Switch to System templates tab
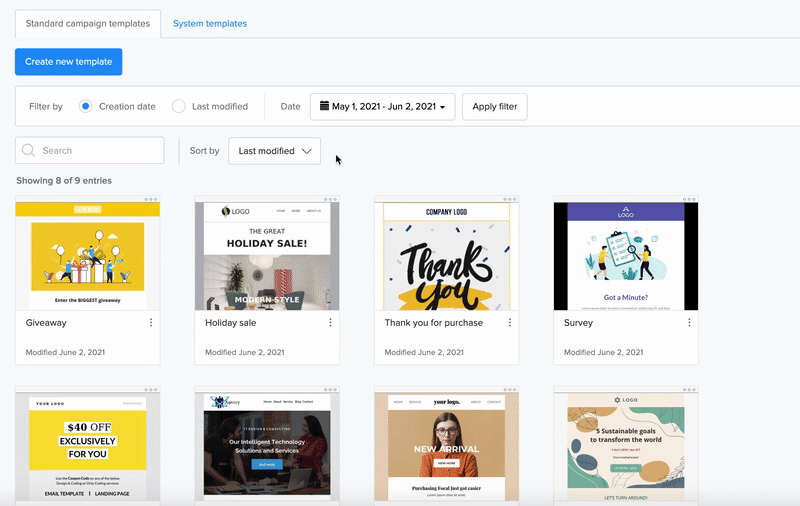 point(210,23)
